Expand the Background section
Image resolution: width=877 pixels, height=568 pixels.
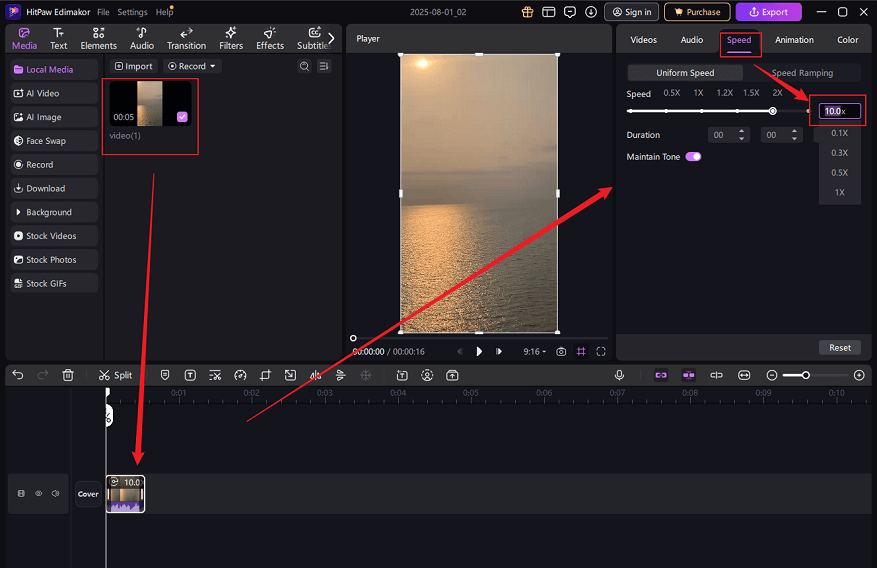tap(54, 212)
